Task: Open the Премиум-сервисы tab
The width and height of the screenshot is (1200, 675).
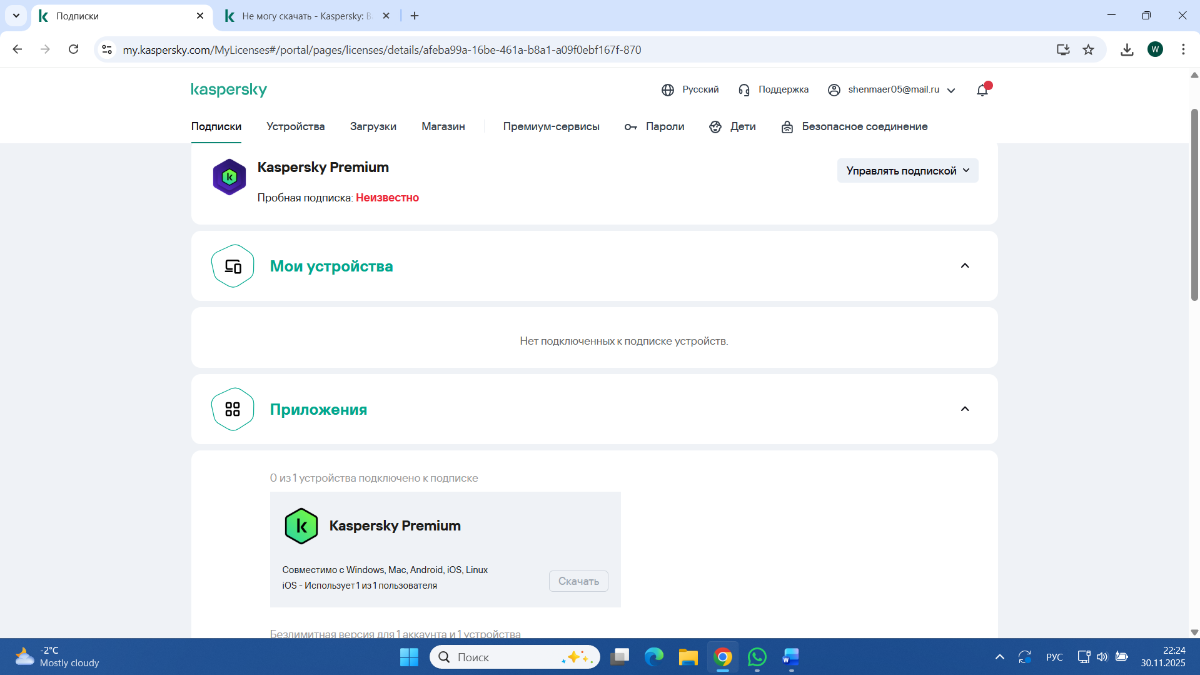Action: [551, 127]
